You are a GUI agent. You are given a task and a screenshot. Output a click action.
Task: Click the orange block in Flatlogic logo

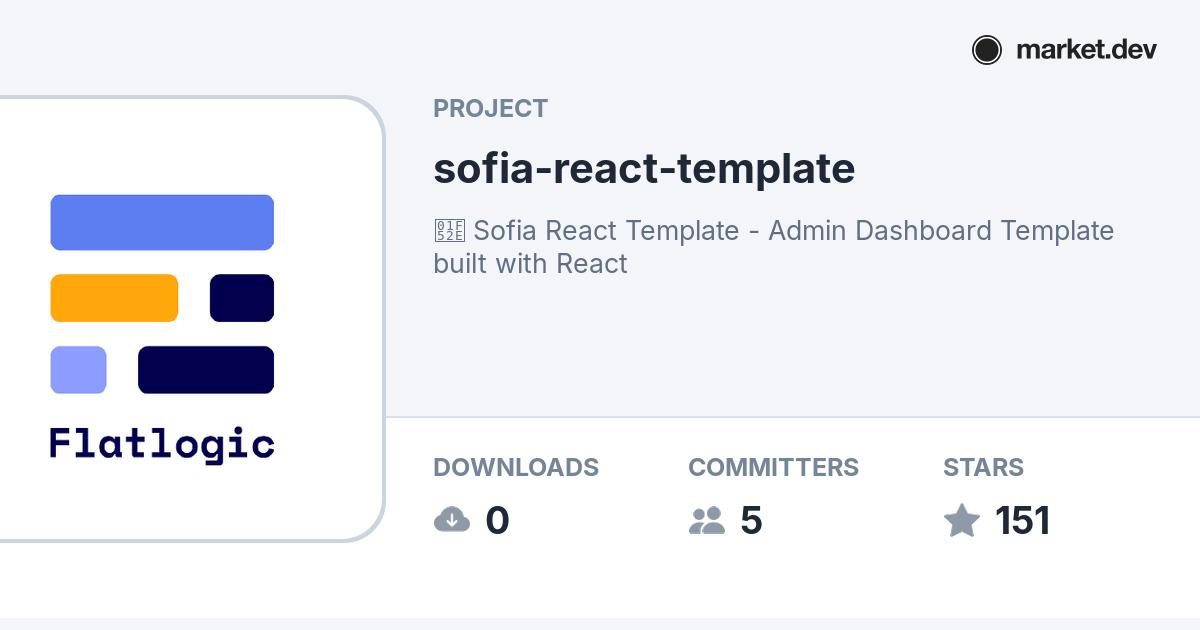[x=114, y=298]
